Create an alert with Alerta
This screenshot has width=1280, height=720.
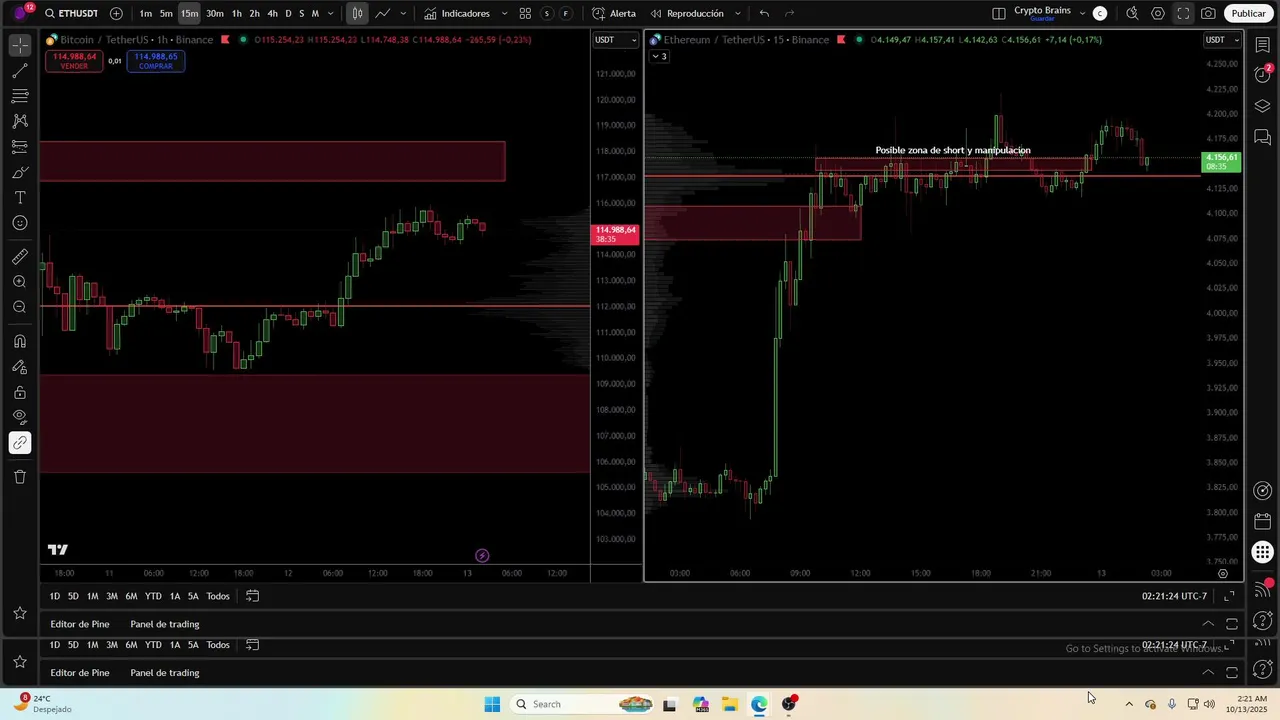coord(613,13)
